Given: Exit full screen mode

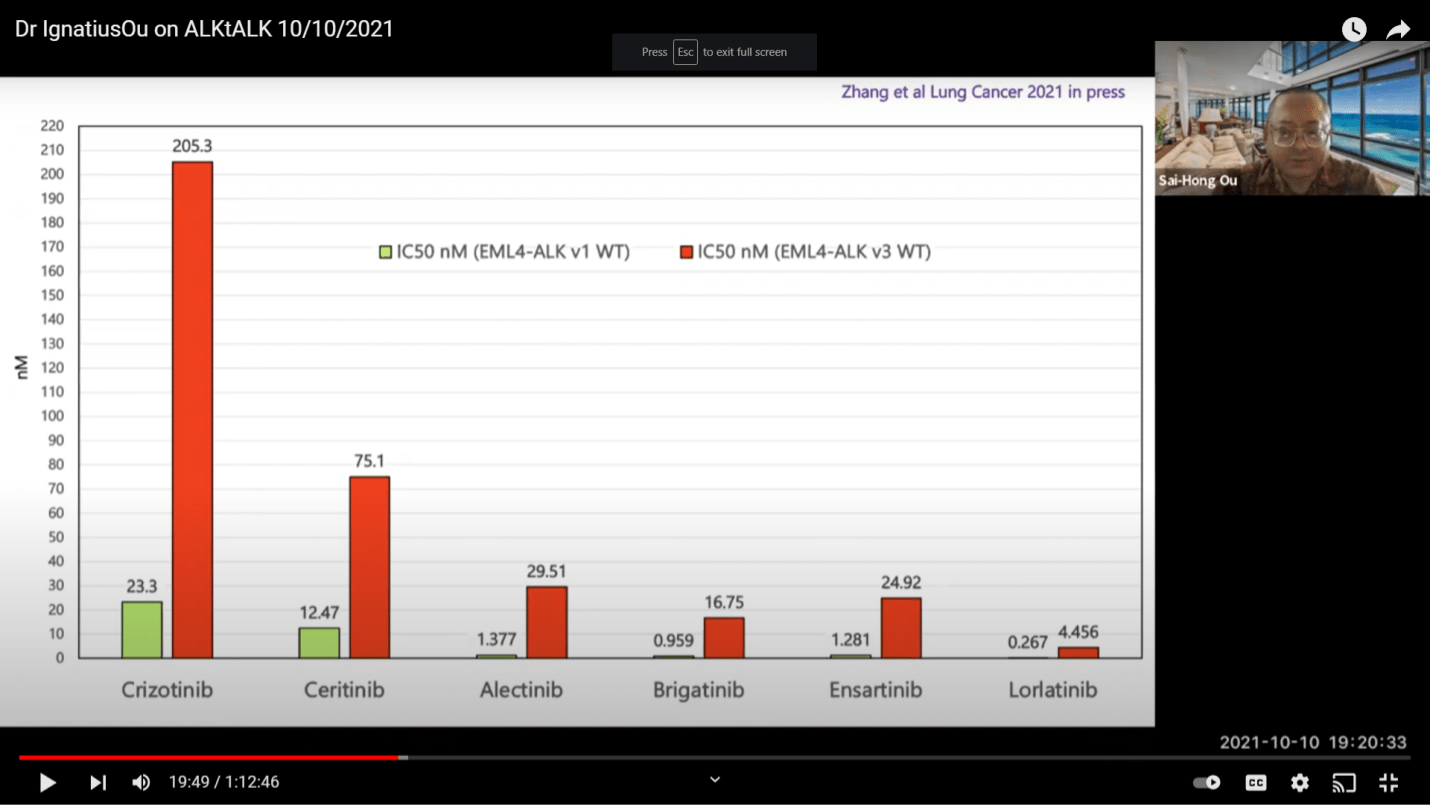Looking at the screenshot, I should 1388,783.
